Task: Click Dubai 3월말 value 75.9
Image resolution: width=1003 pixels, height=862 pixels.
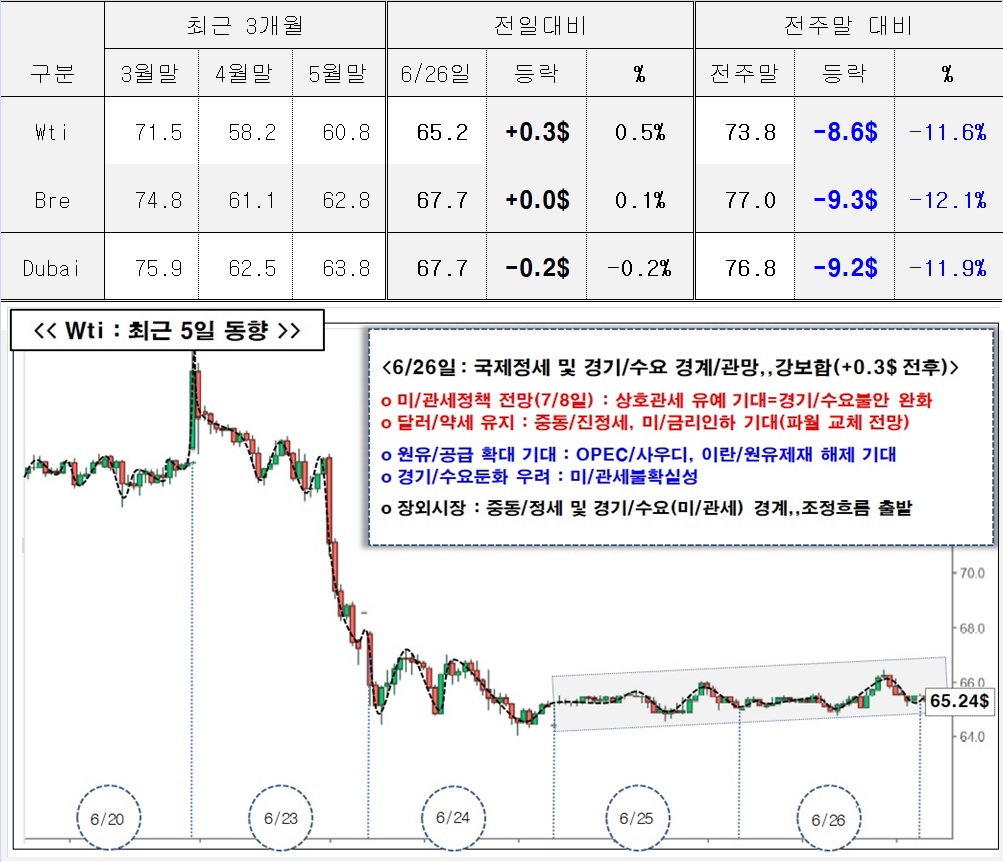Action: 158,268
